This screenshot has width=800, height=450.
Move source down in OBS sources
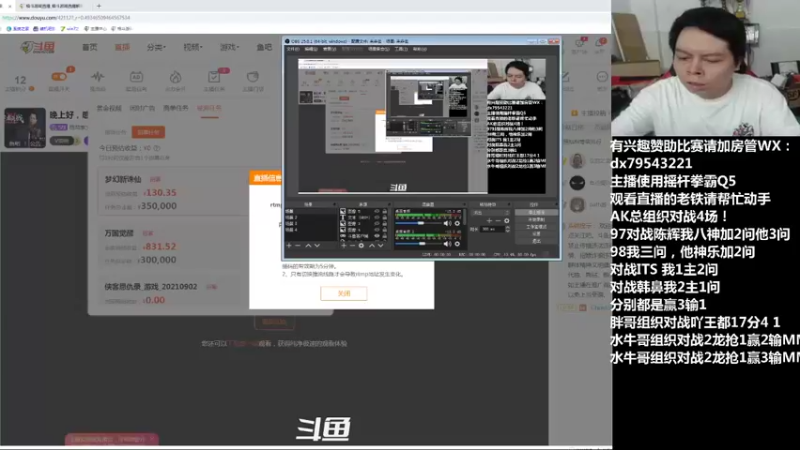click(381, 245)
